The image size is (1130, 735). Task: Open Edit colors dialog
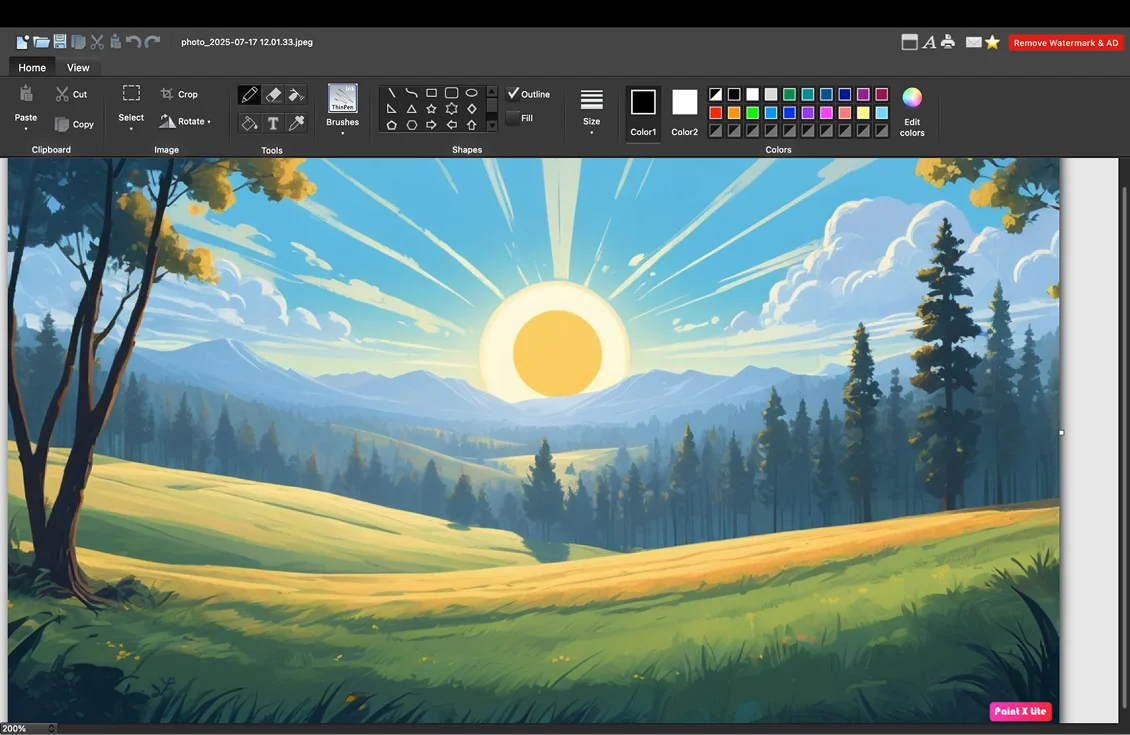(912, 110)
